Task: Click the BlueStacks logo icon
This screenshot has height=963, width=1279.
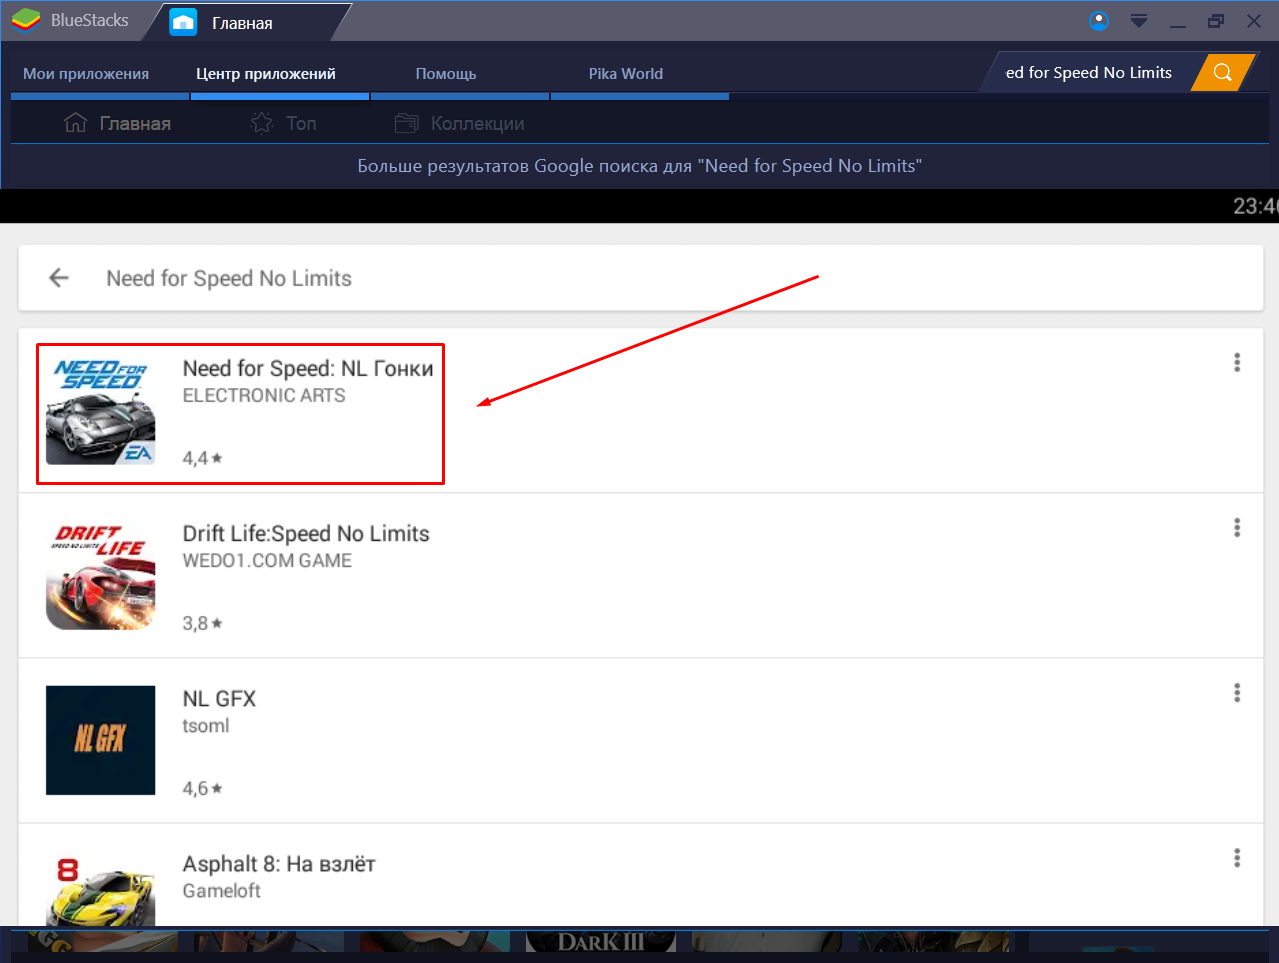Action: (26, 20)
